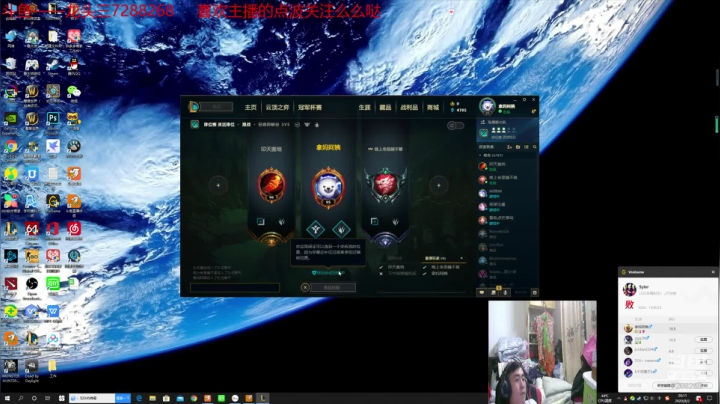The width and height of the screenshot is (720, 404).
Task: Click the lobby chat input field
Action: (235, 288)
